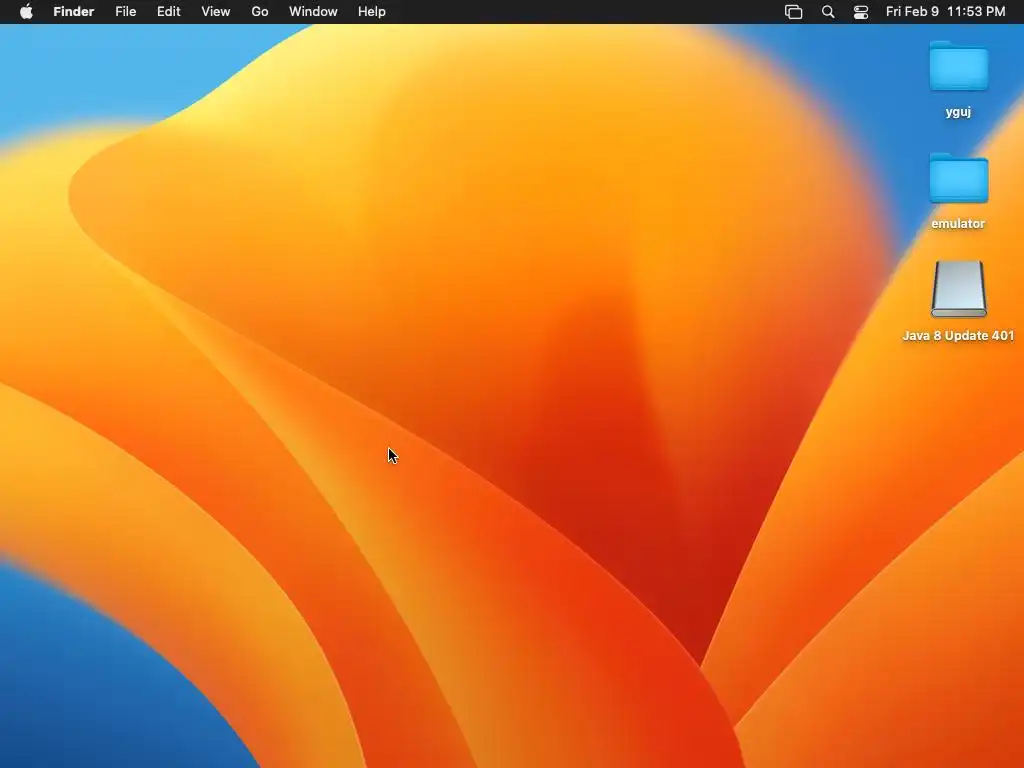
Task: Open the Apple menu
Action: click(x=26, y=12)
